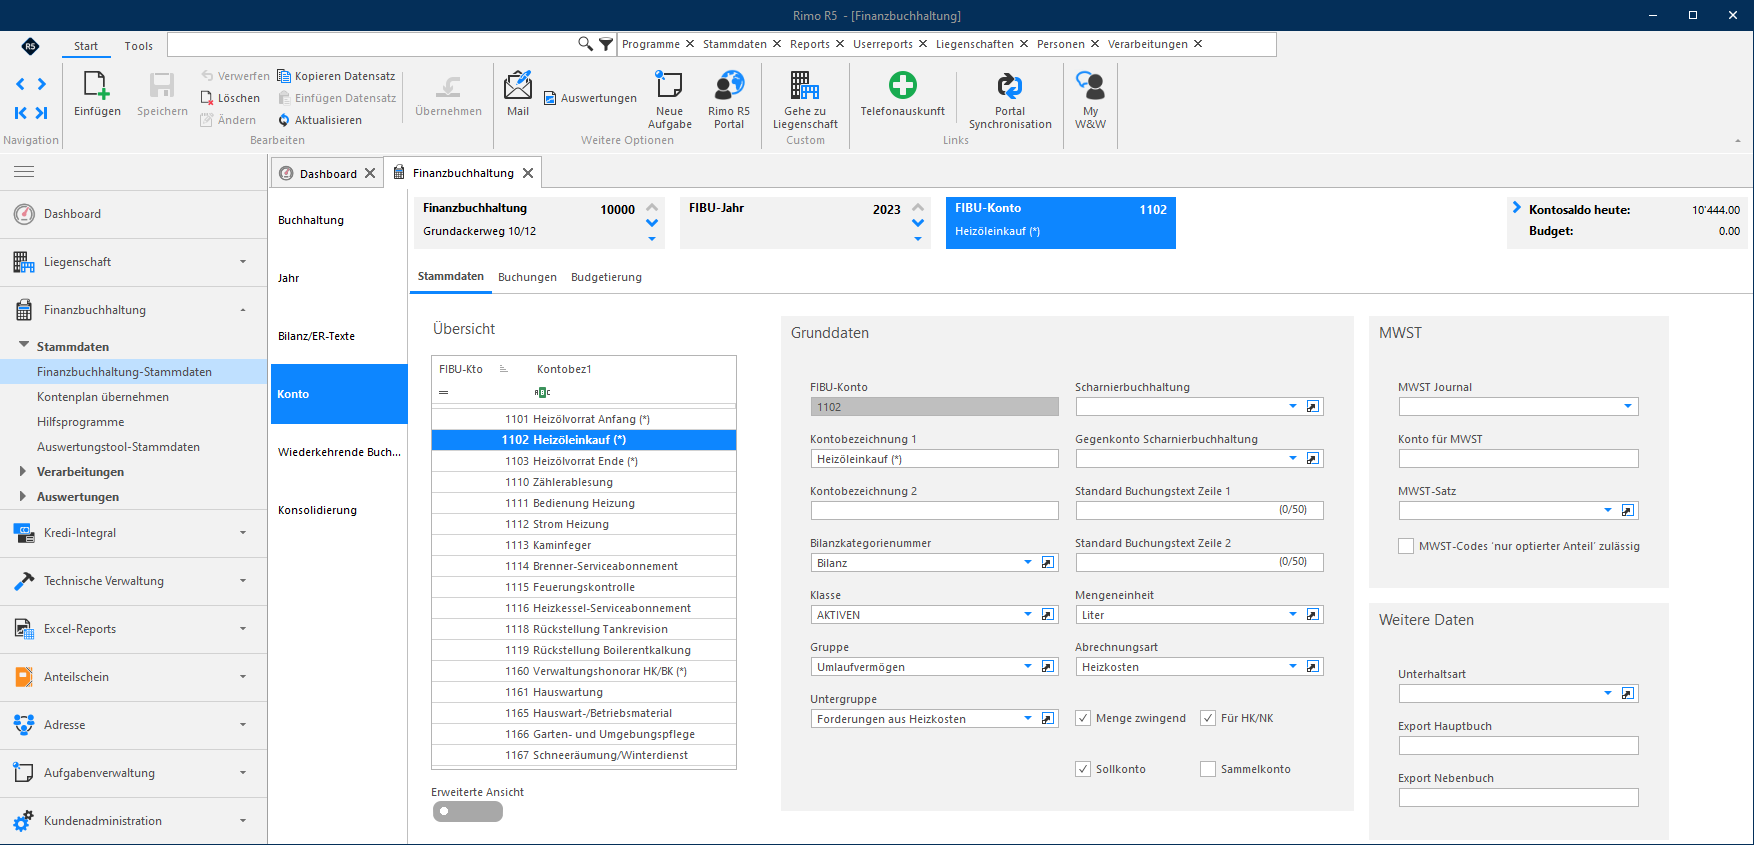Click Kopieren Datensatz in ribbon

(x=336, y=76)
